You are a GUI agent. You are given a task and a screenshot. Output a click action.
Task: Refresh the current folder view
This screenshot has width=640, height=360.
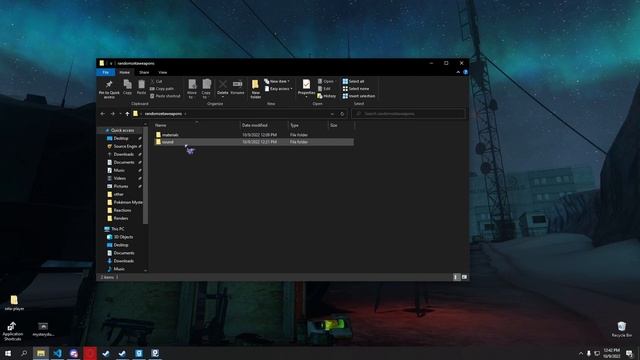pyautogui.click(x=342, y=114)
